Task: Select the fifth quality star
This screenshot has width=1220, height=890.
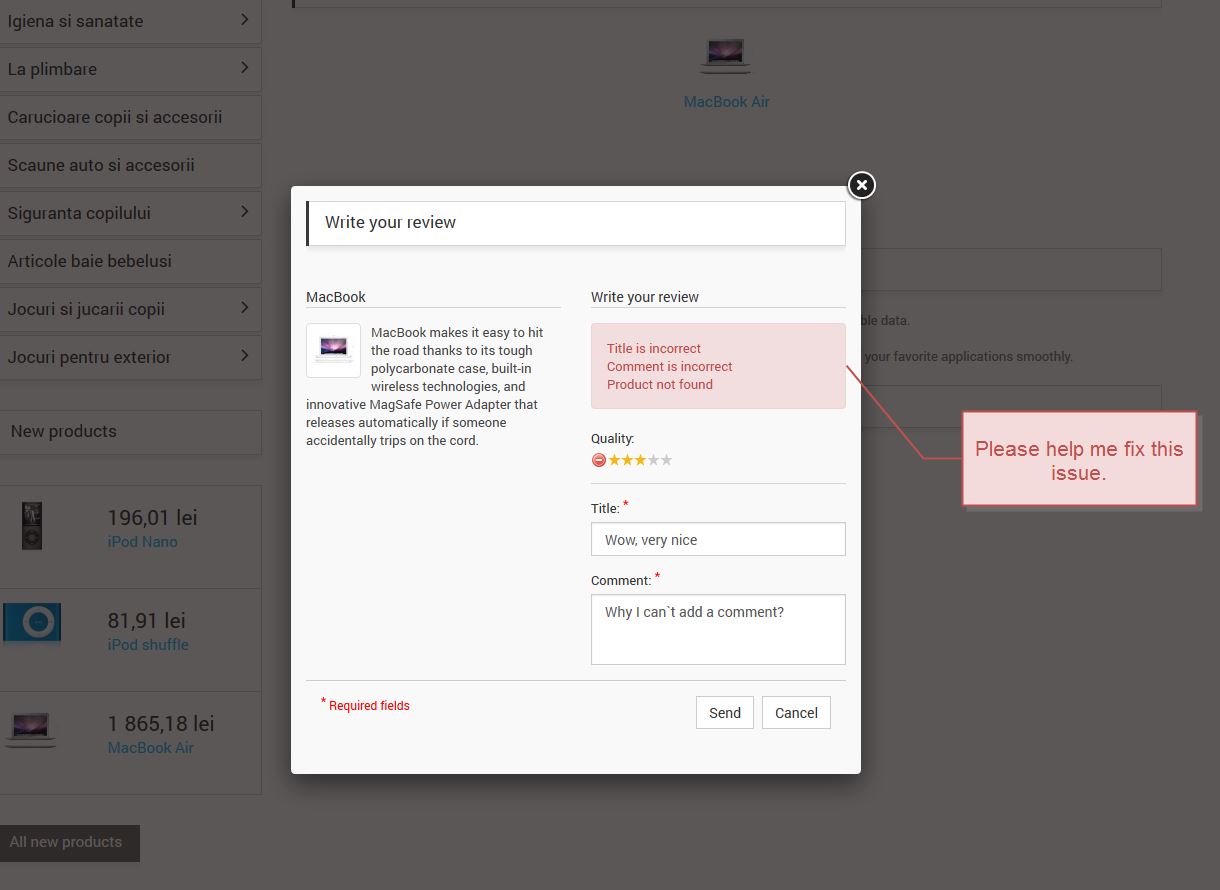Action: 667,460
